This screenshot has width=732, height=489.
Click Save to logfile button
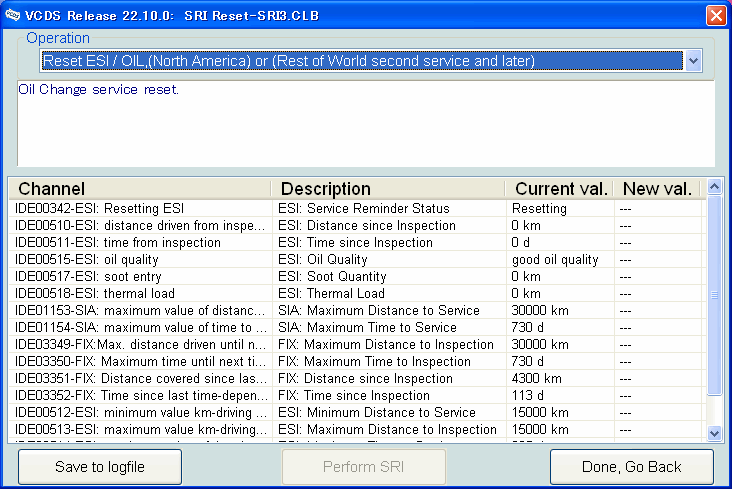click(x=100, y=467)
